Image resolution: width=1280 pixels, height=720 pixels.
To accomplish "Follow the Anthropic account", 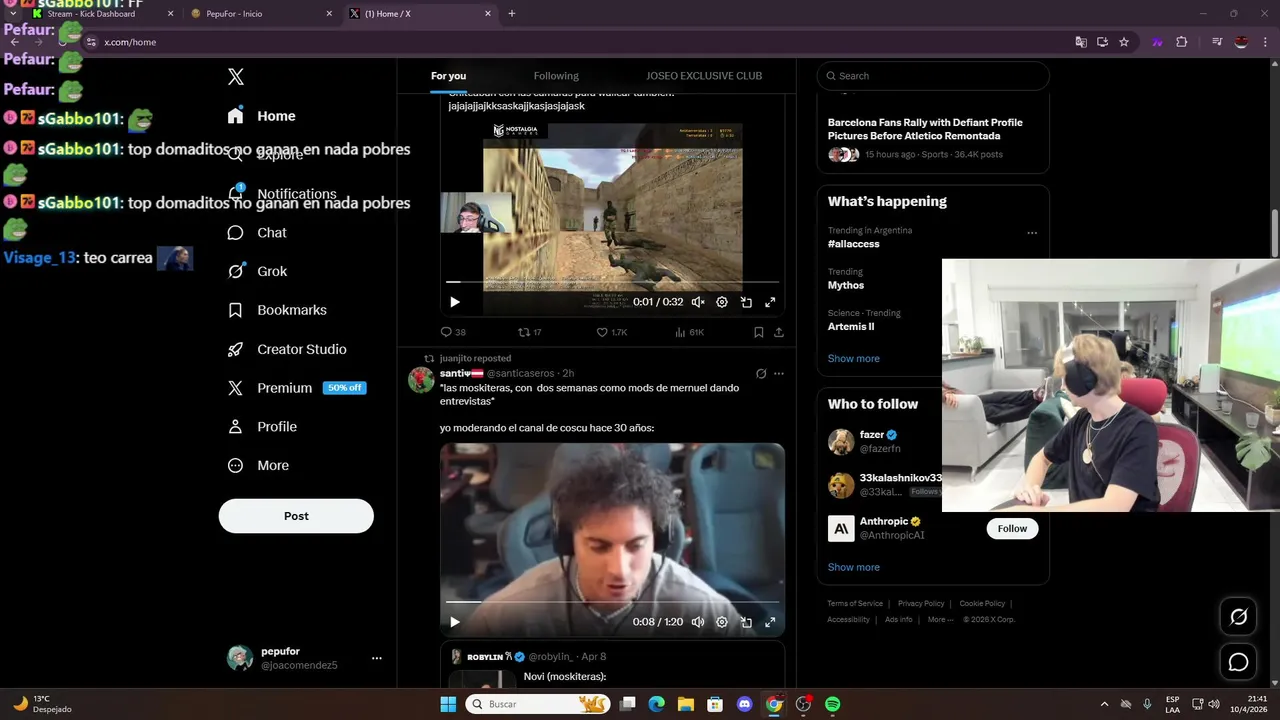I will (1012, 528).
